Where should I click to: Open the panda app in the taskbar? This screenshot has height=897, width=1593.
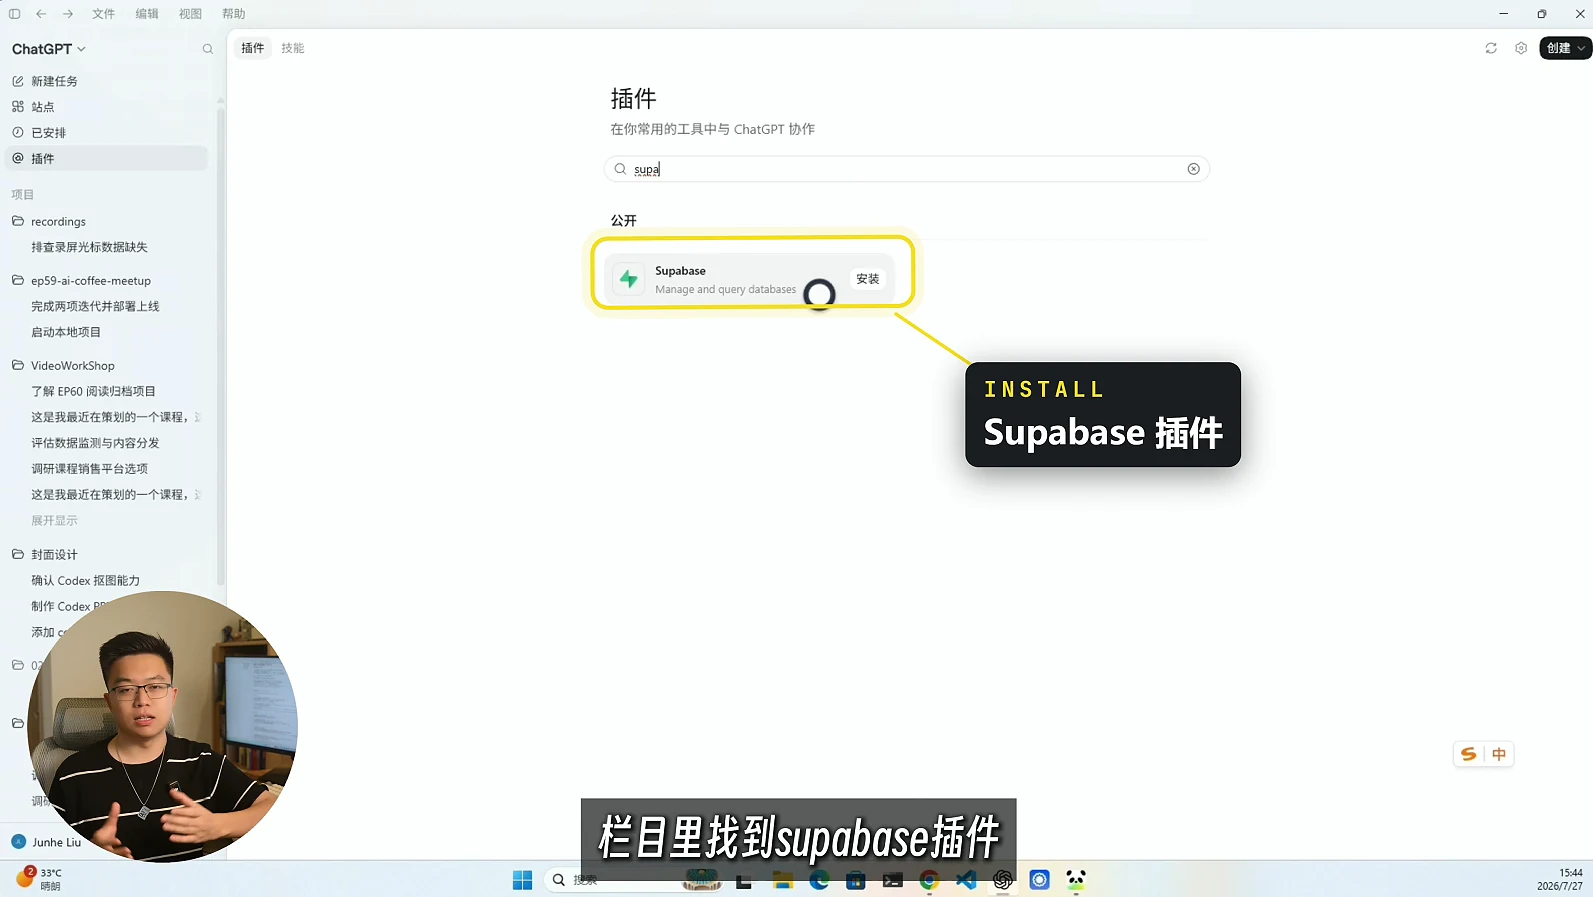(1076, 880)
